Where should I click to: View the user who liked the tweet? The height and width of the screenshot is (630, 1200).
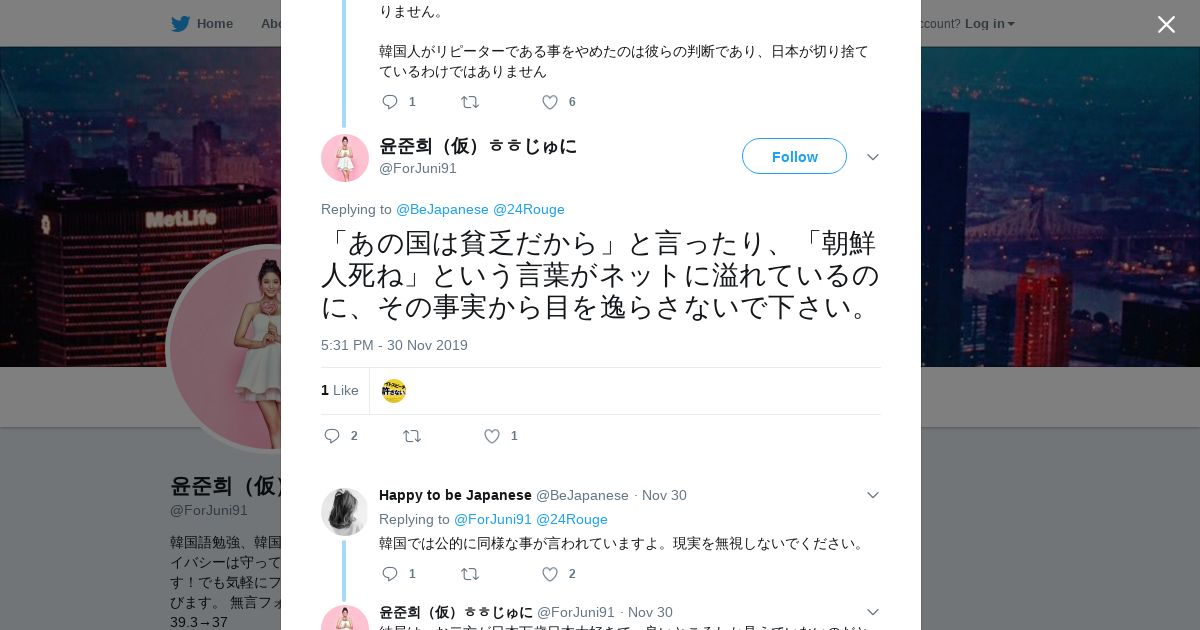tap(394, 391)
